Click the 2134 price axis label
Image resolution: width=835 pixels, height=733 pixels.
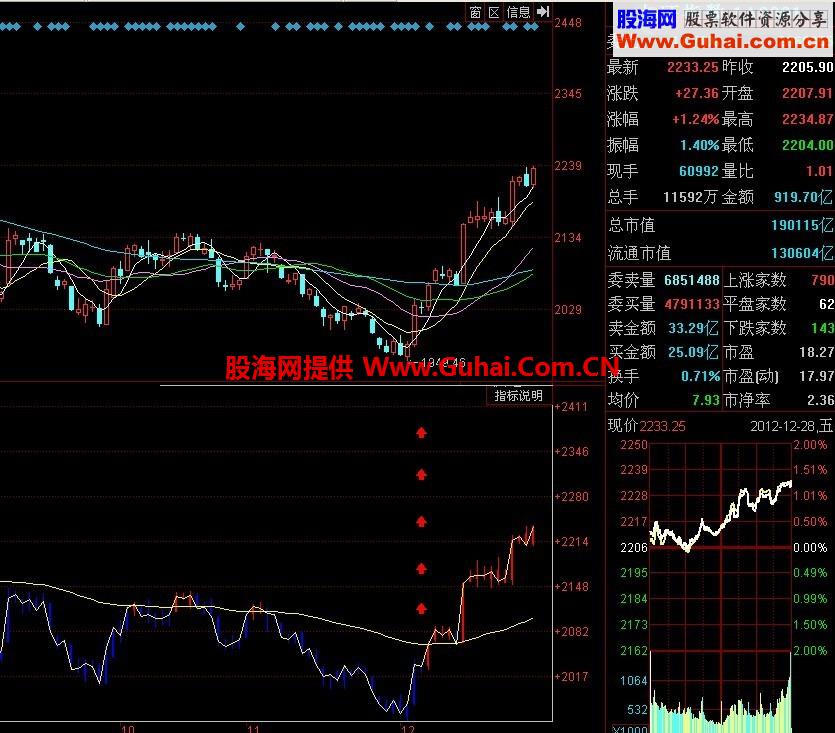click(568, 238)
